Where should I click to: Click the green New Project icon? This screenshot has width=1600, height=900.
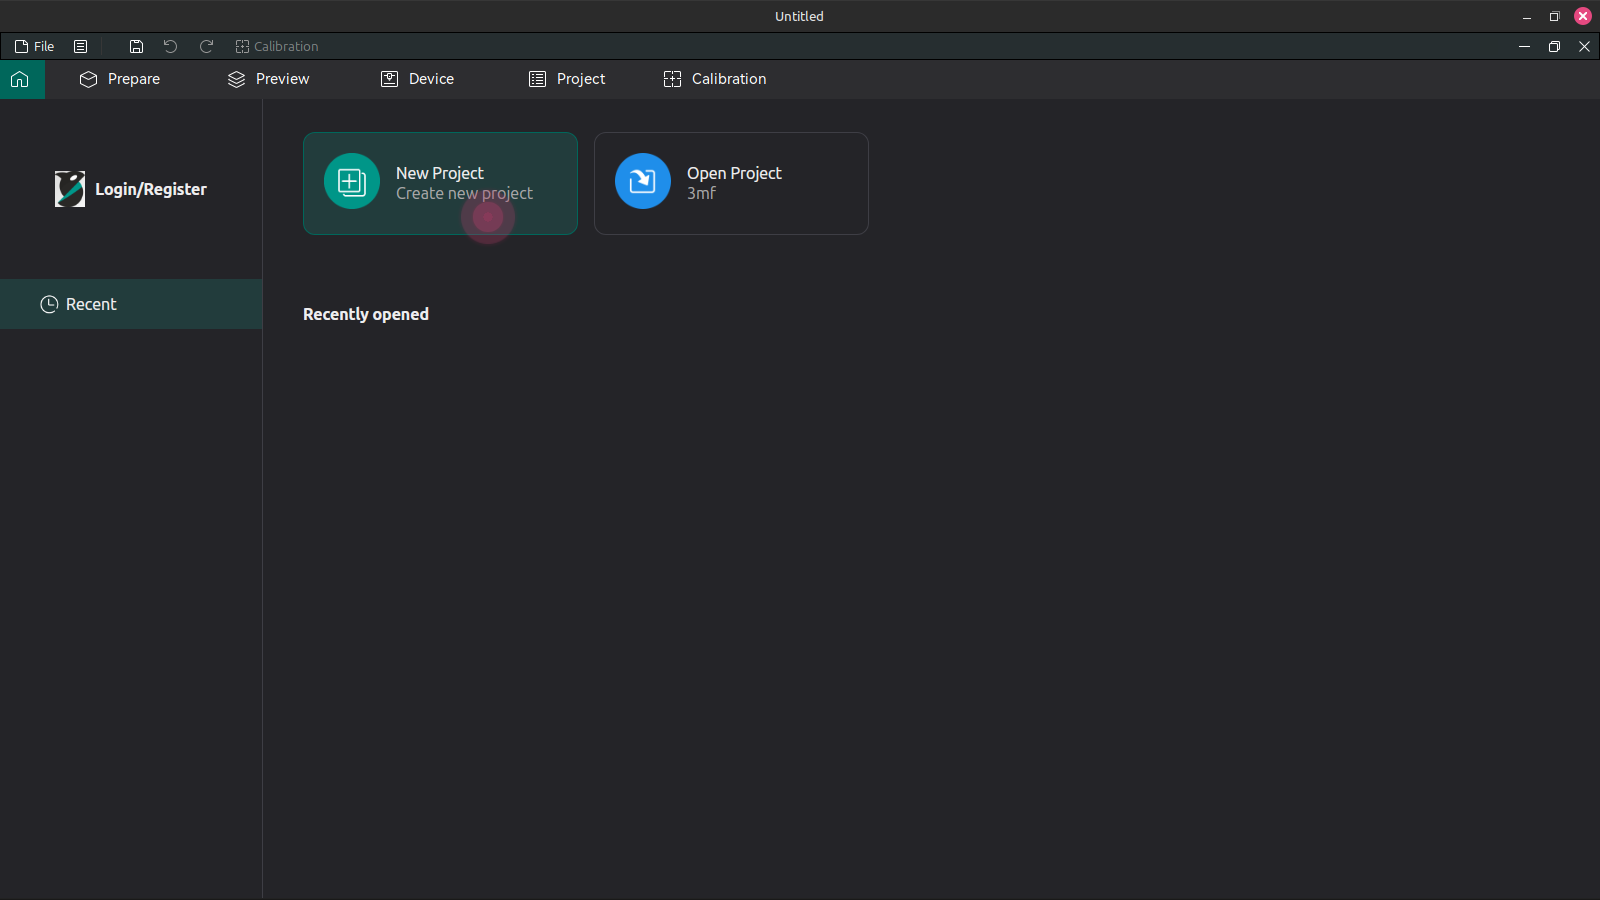point(351,181)
